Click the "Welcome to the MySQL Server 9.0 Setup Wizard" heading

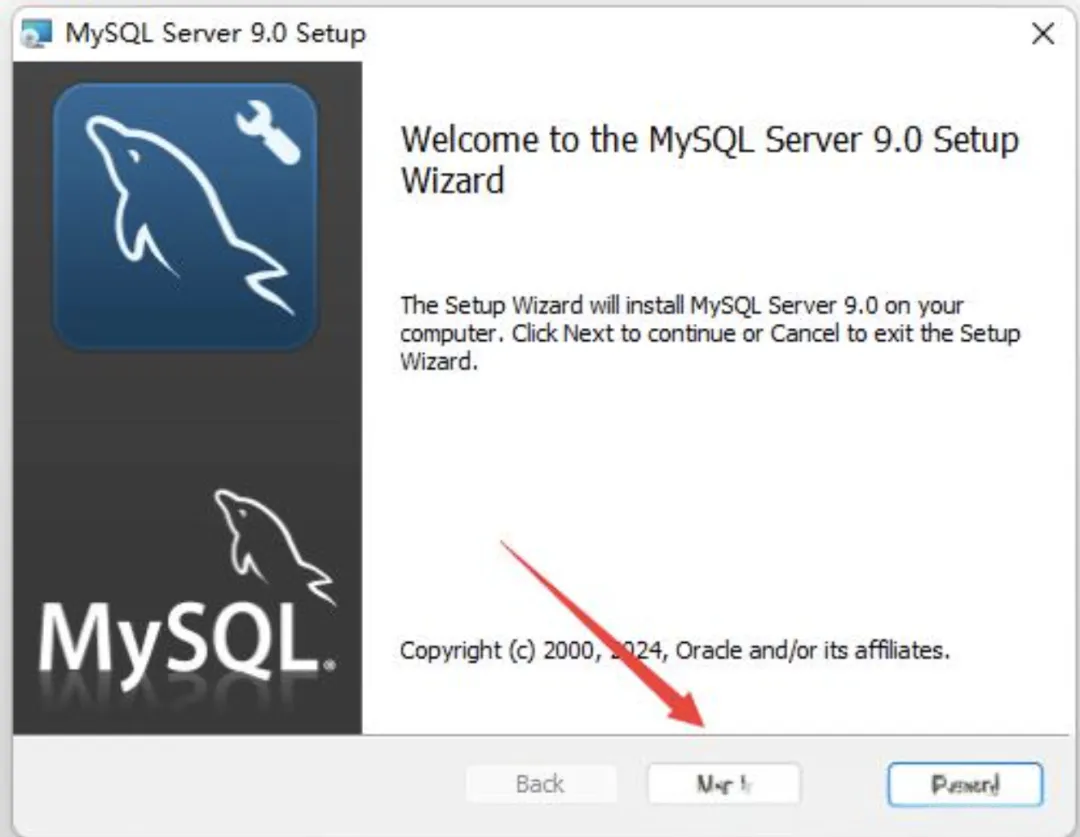click(709, 160)
